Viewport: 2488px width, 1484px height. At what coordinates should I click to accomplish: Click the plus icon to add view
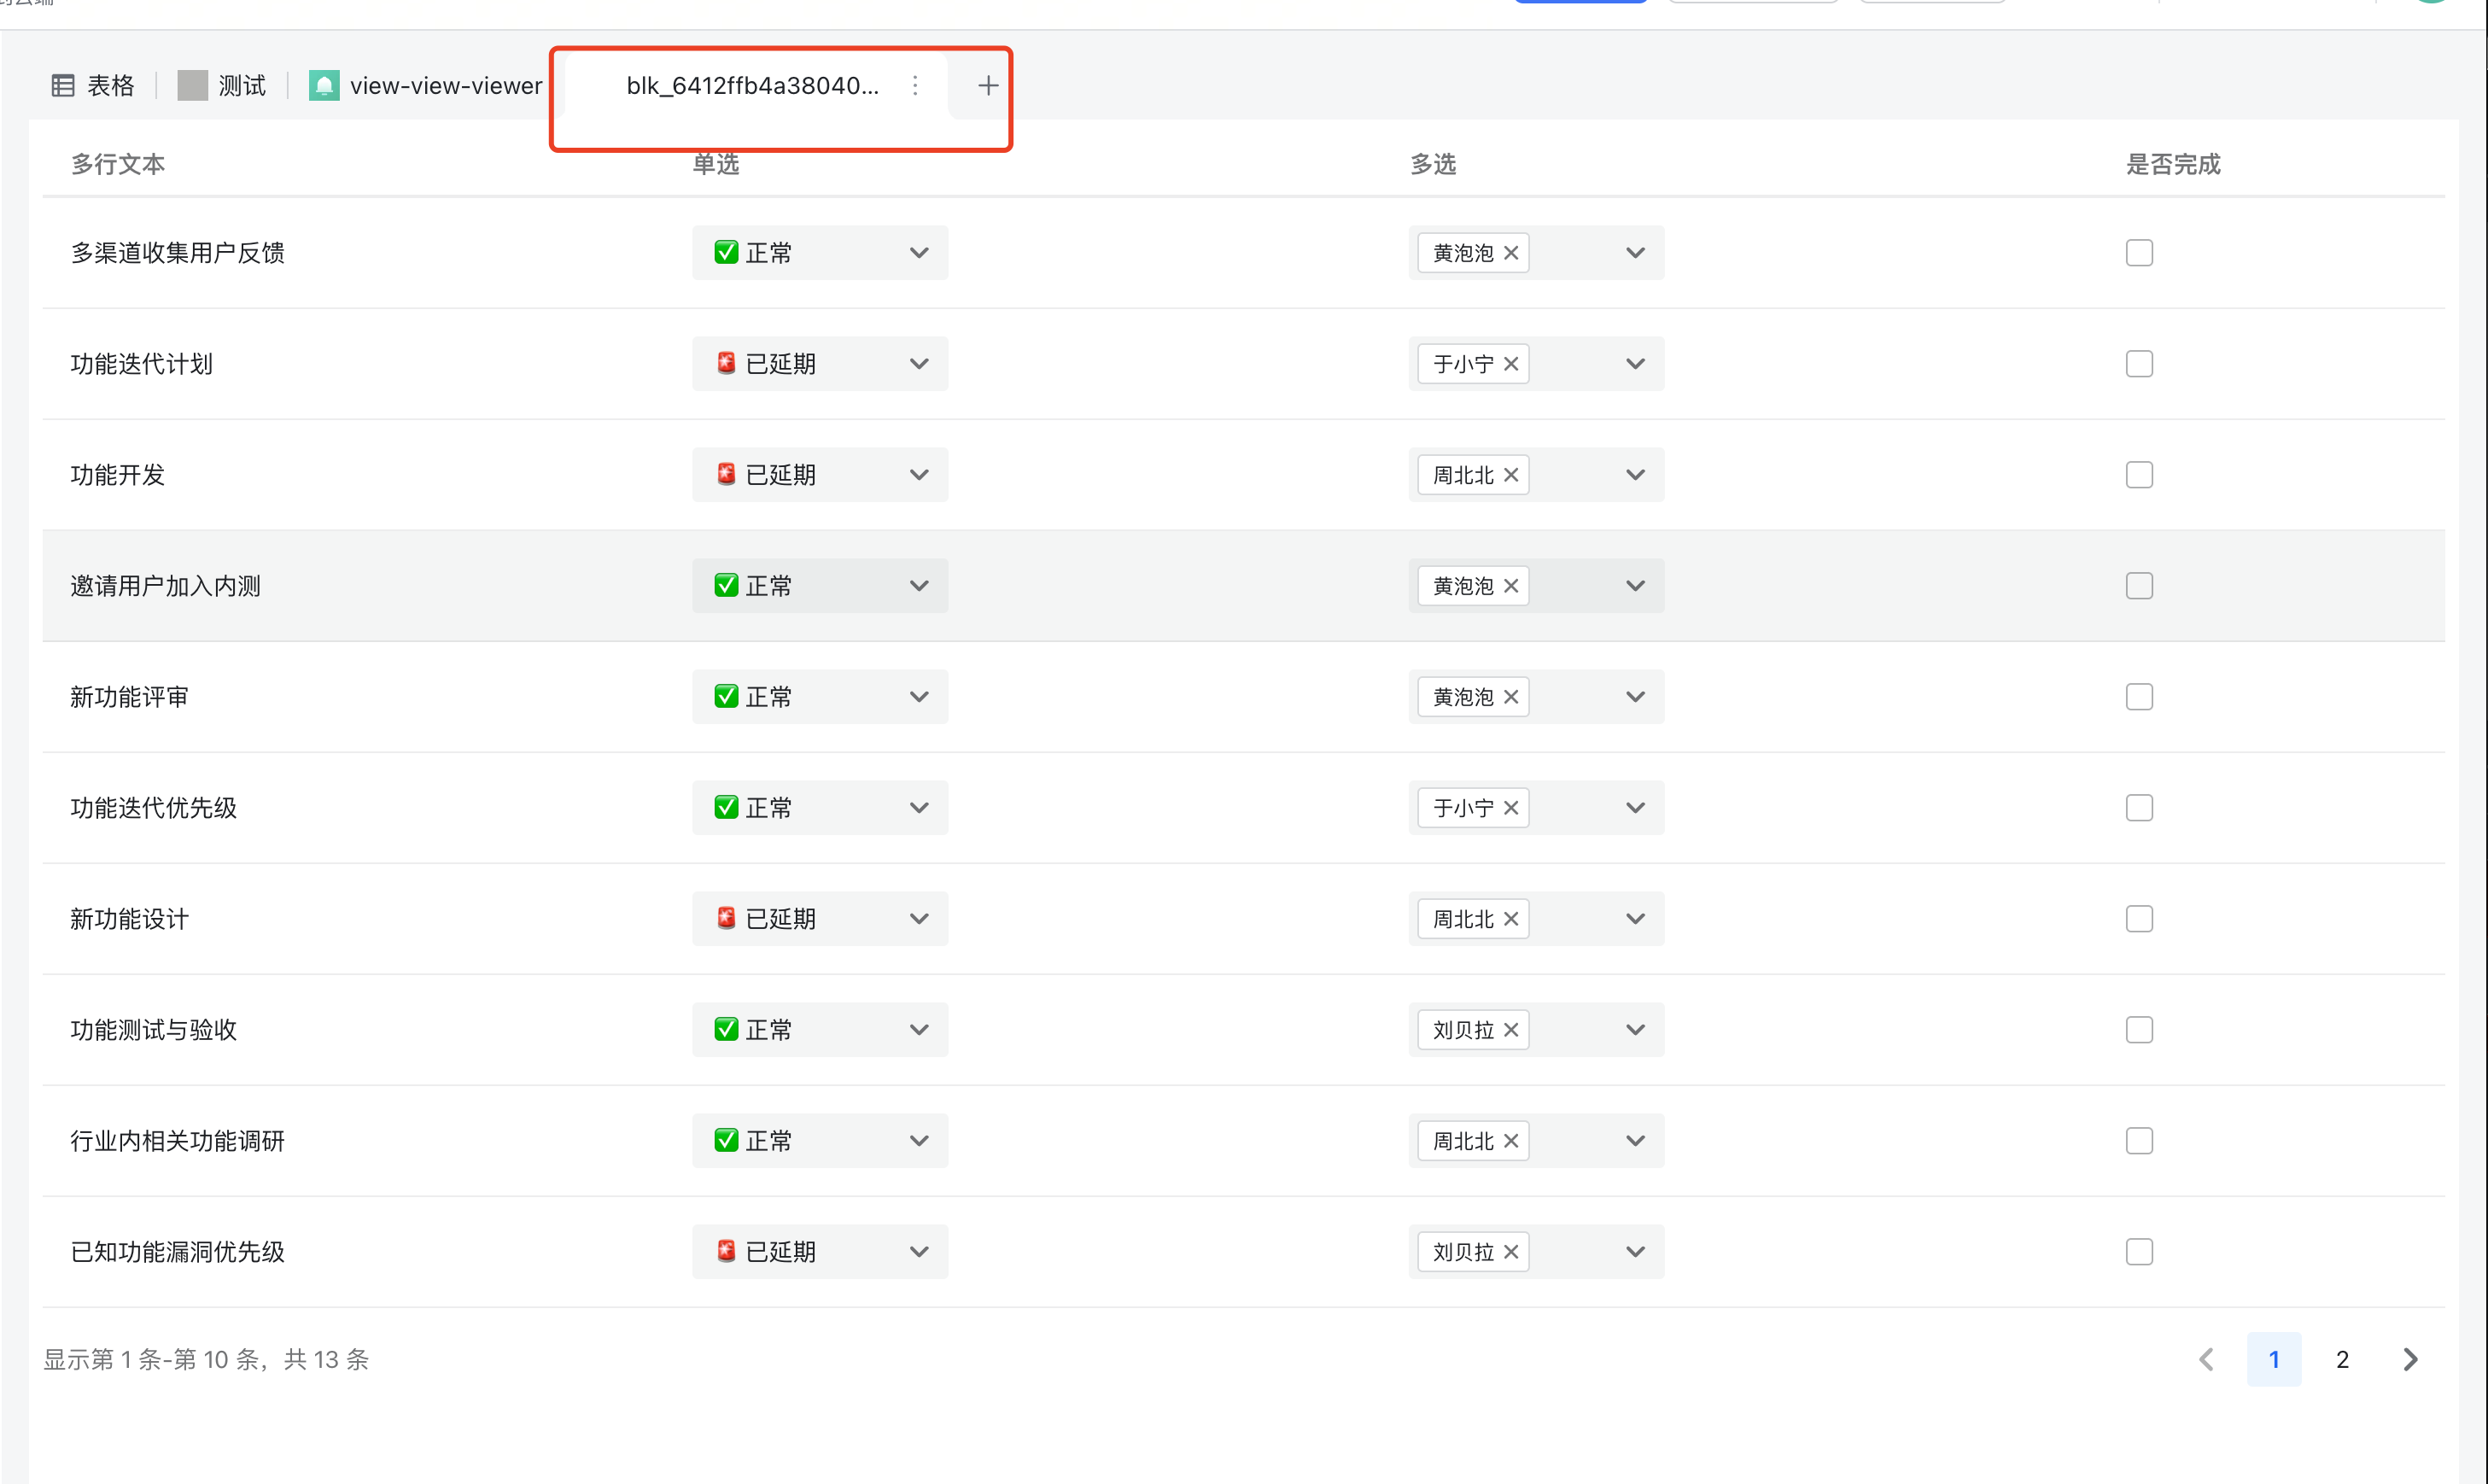pos(987,86)
